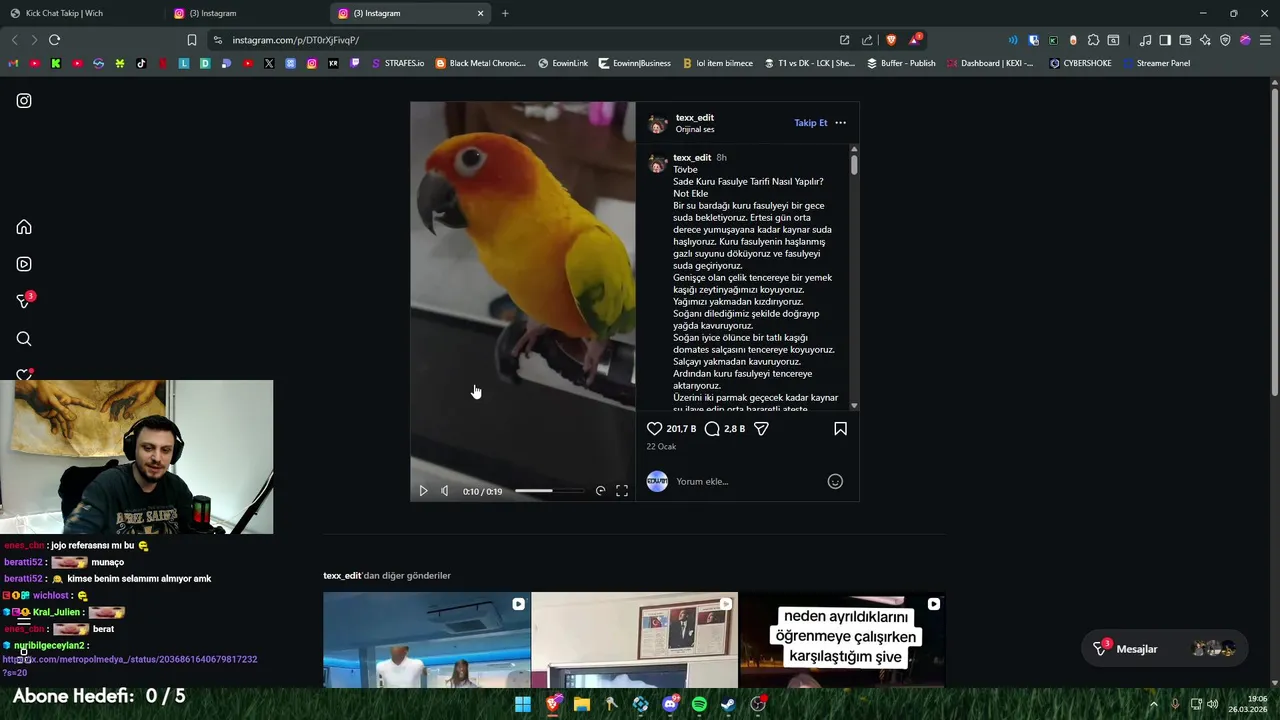Open EowinLink bookmark
Image resolution: width=1280 pixels, height=720 pixels.
[x=563, y=63]
